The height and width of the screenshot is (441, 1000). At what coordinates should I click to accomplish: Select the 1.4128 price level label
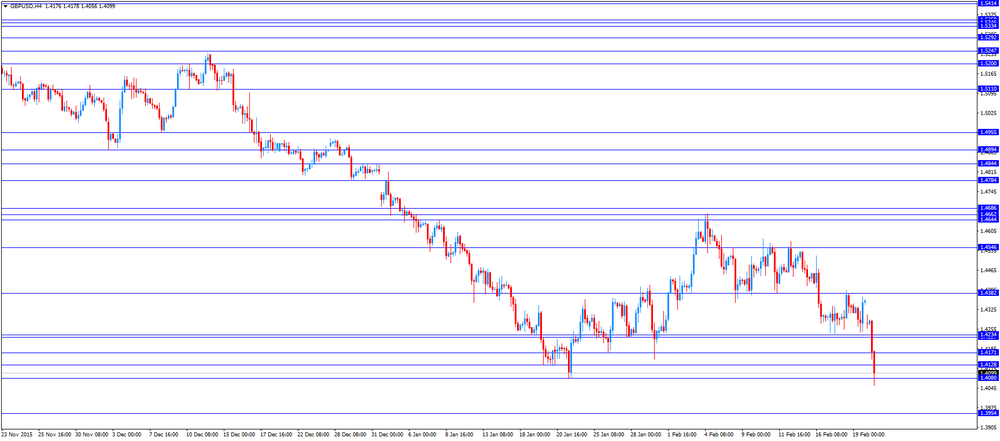(988, 364)
